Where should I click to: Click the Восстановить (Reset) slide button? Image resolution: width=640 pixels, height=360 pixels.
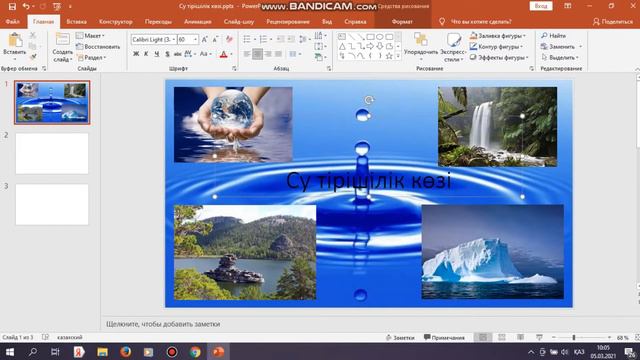pyautogui.click(x=98, y=47)
